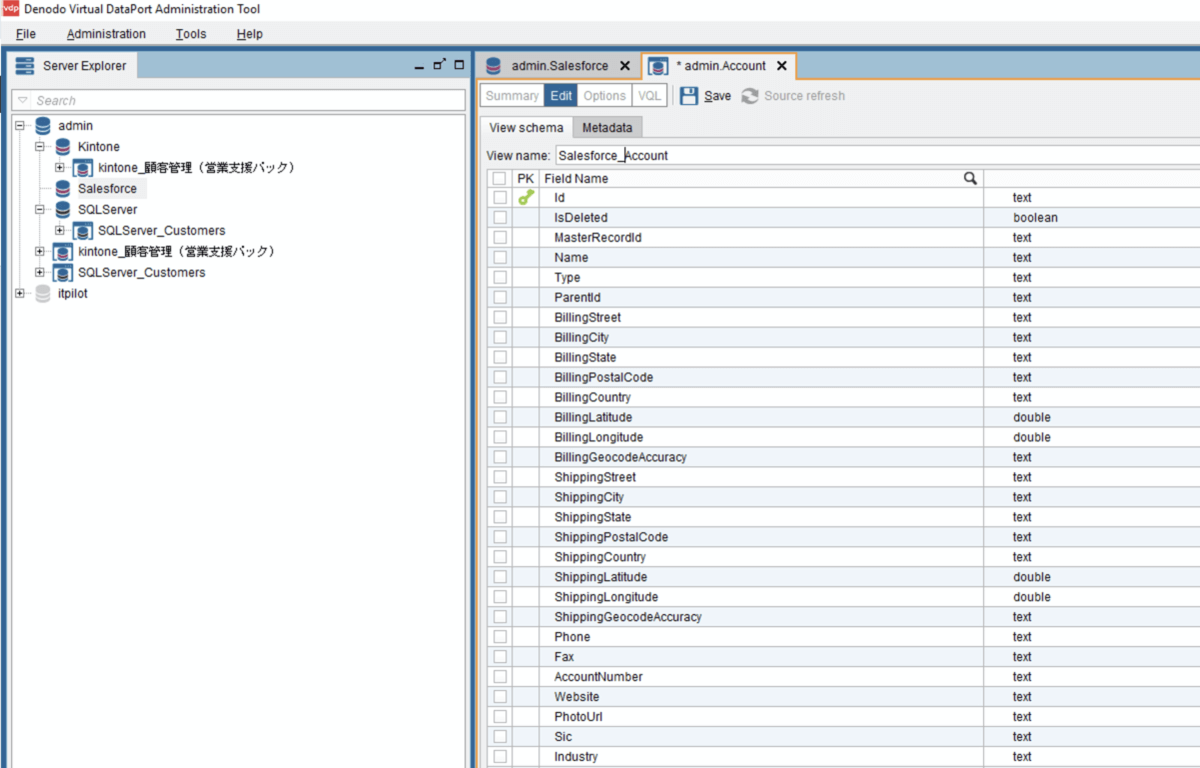1200x768 pixels.
Task: Click the Save button label
Action: pyautogui.click(x=717, y=96)
